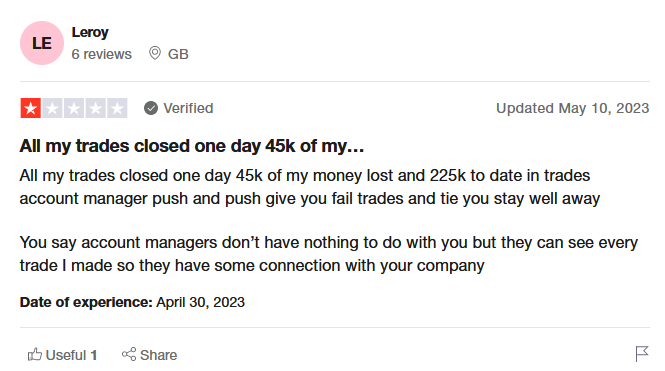Click the thumbs-up Useful icon
The width and height of the screenshot is (665, 371).
(x=35, y=354)
